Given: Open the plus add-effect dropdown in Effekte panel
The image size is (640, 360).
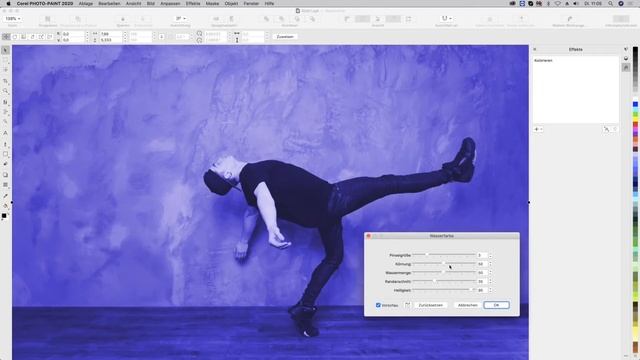Looking at the screenshot, I should pos(538,129).
